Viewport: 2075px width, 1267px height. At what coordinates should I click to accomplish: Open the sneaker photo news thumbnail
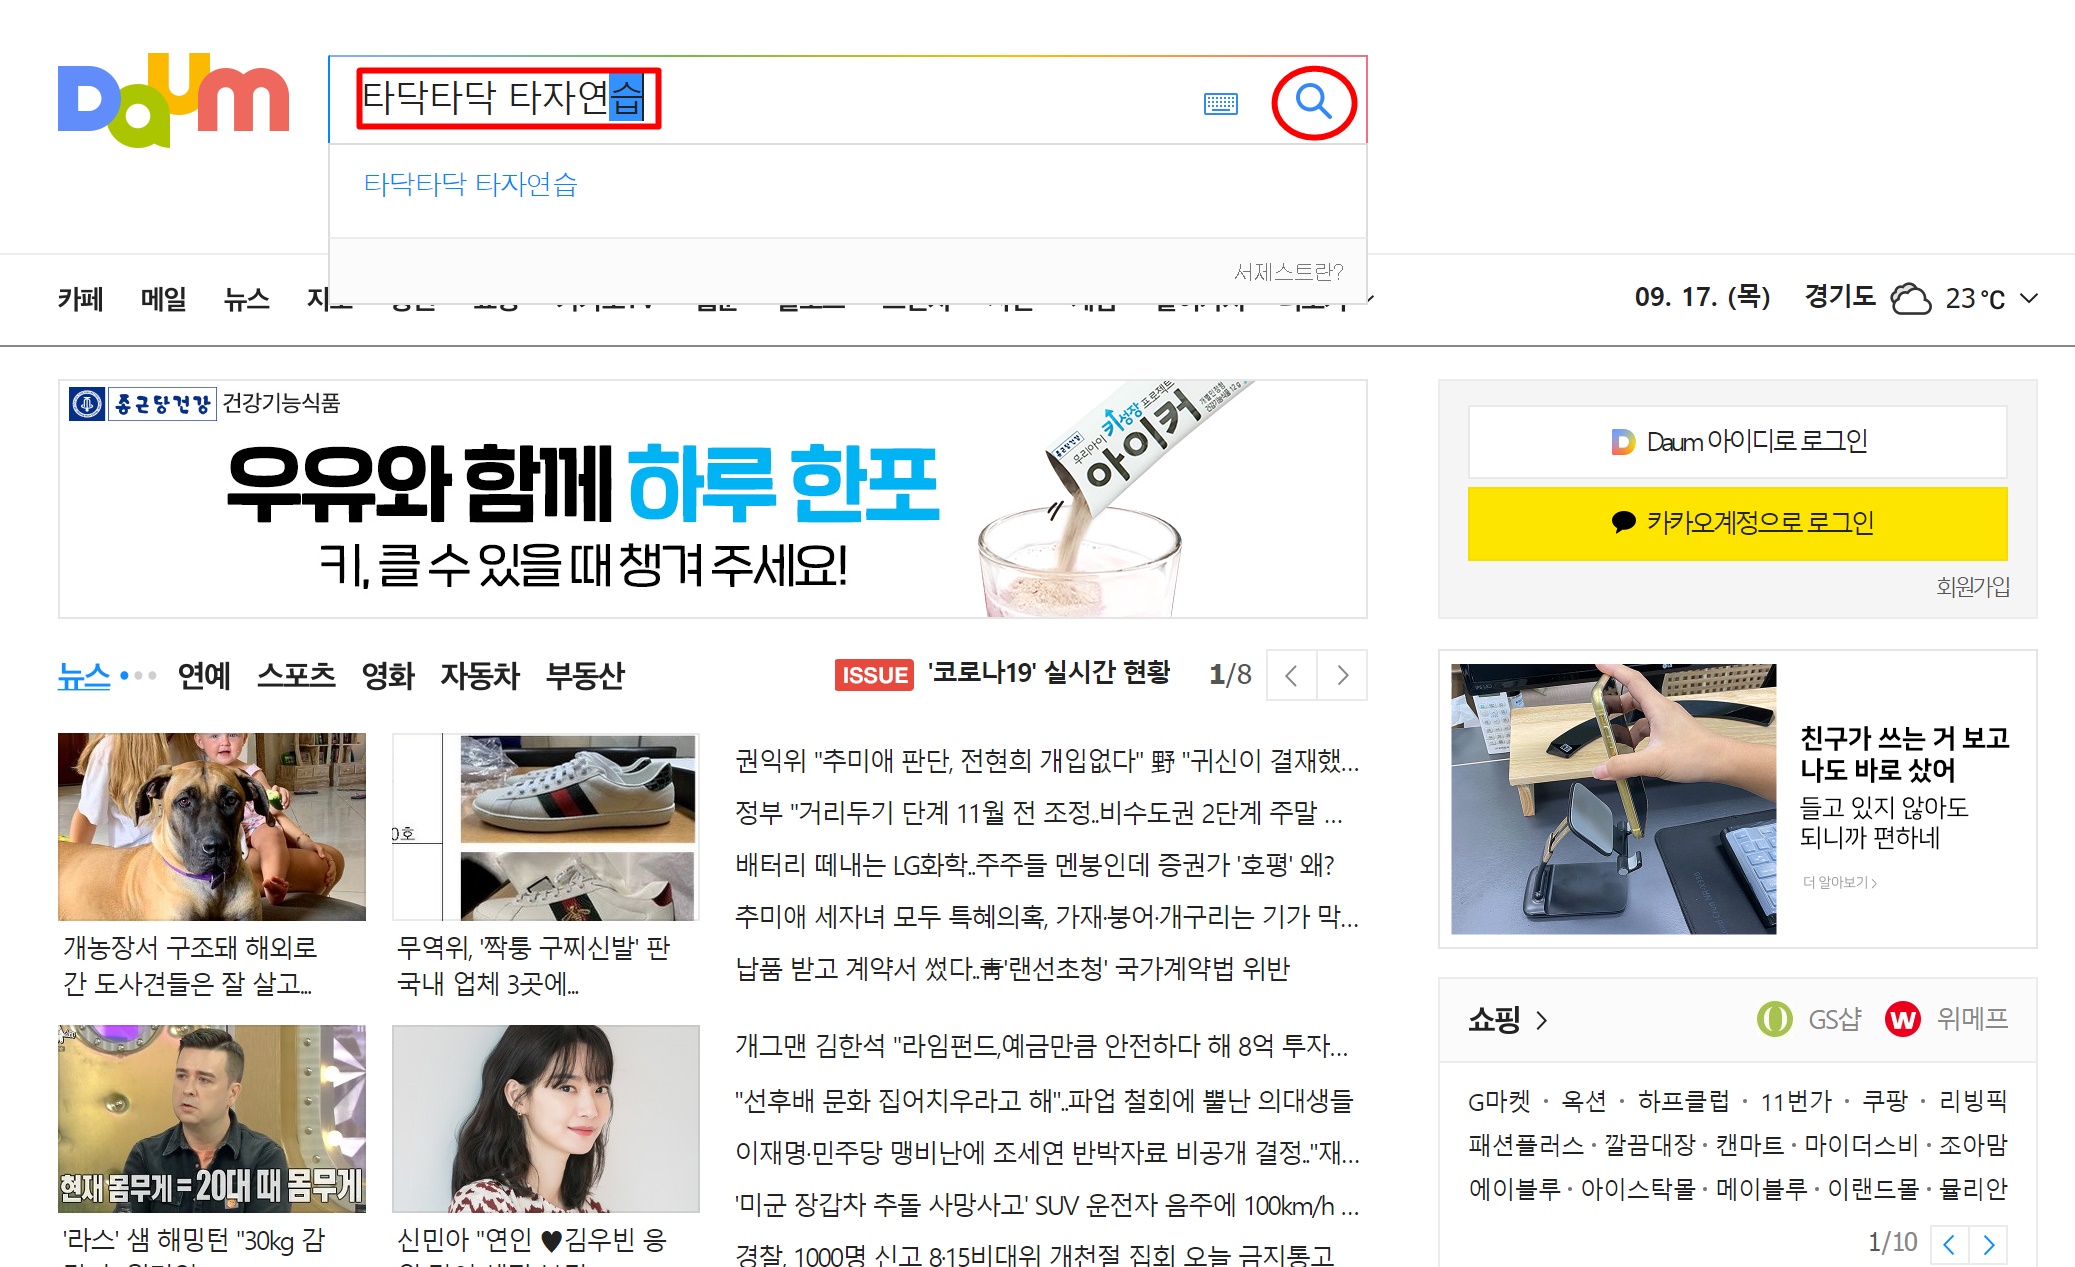click(x=546, y=826)
